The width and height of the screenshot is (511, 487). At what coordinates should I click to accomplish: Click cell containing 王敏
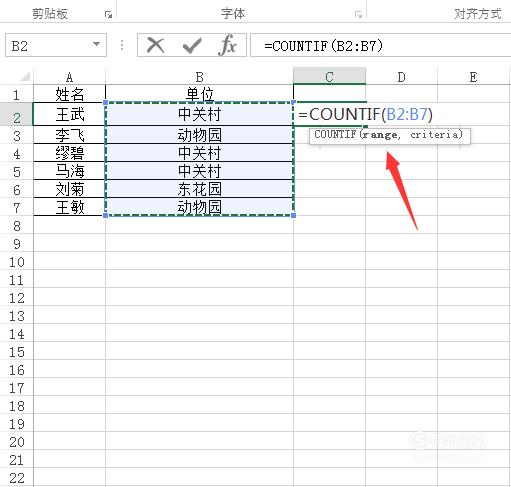[x=69, y=207]
